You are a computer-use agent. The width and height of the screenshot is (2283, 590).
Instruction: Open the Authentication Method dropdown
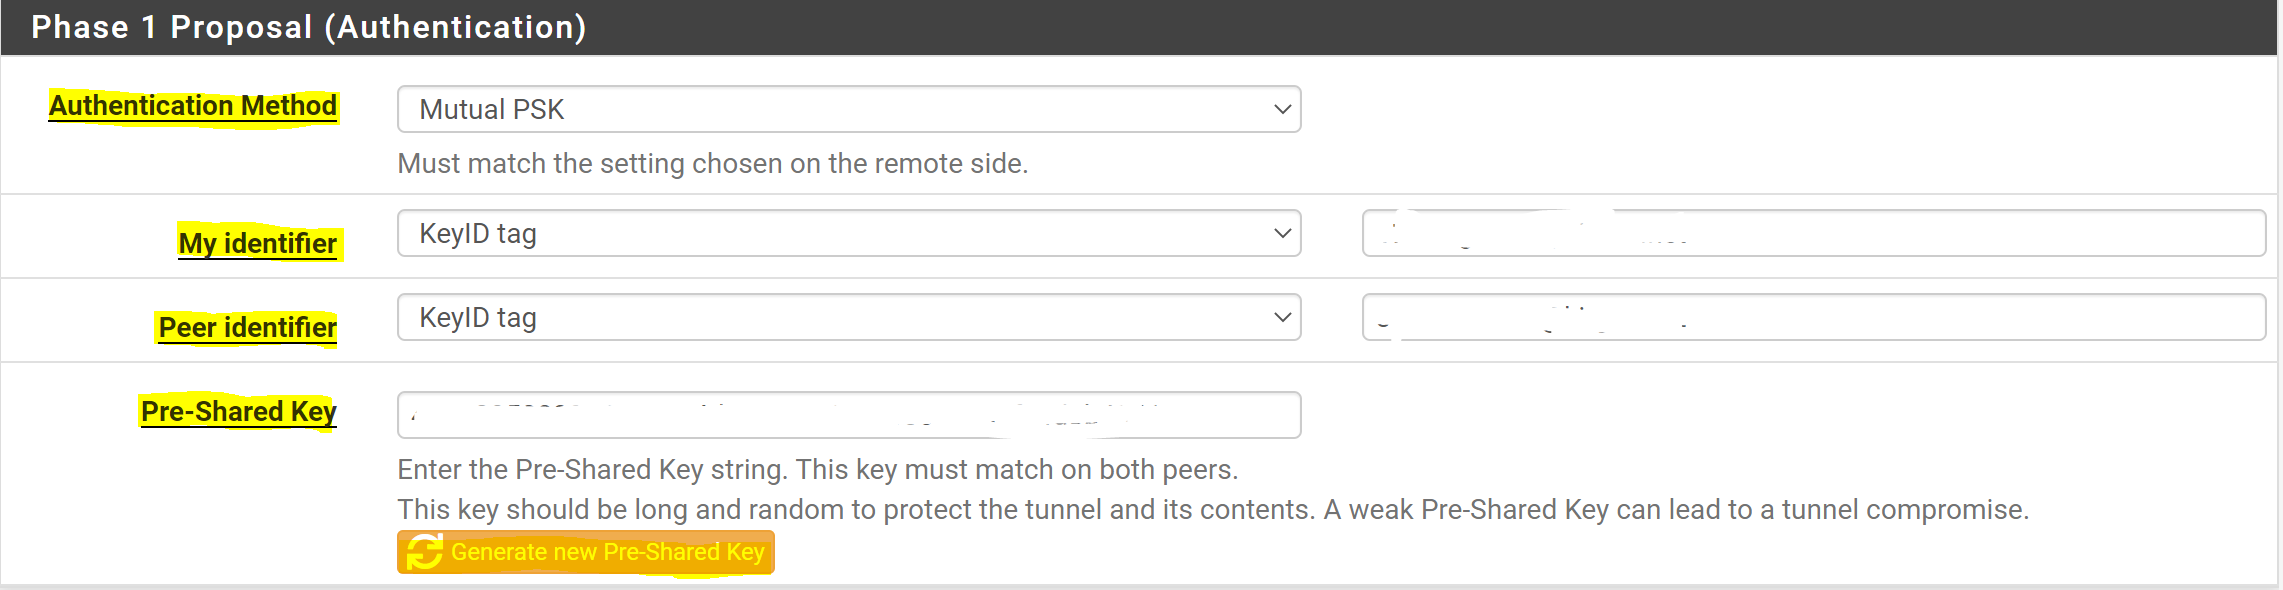848,109
